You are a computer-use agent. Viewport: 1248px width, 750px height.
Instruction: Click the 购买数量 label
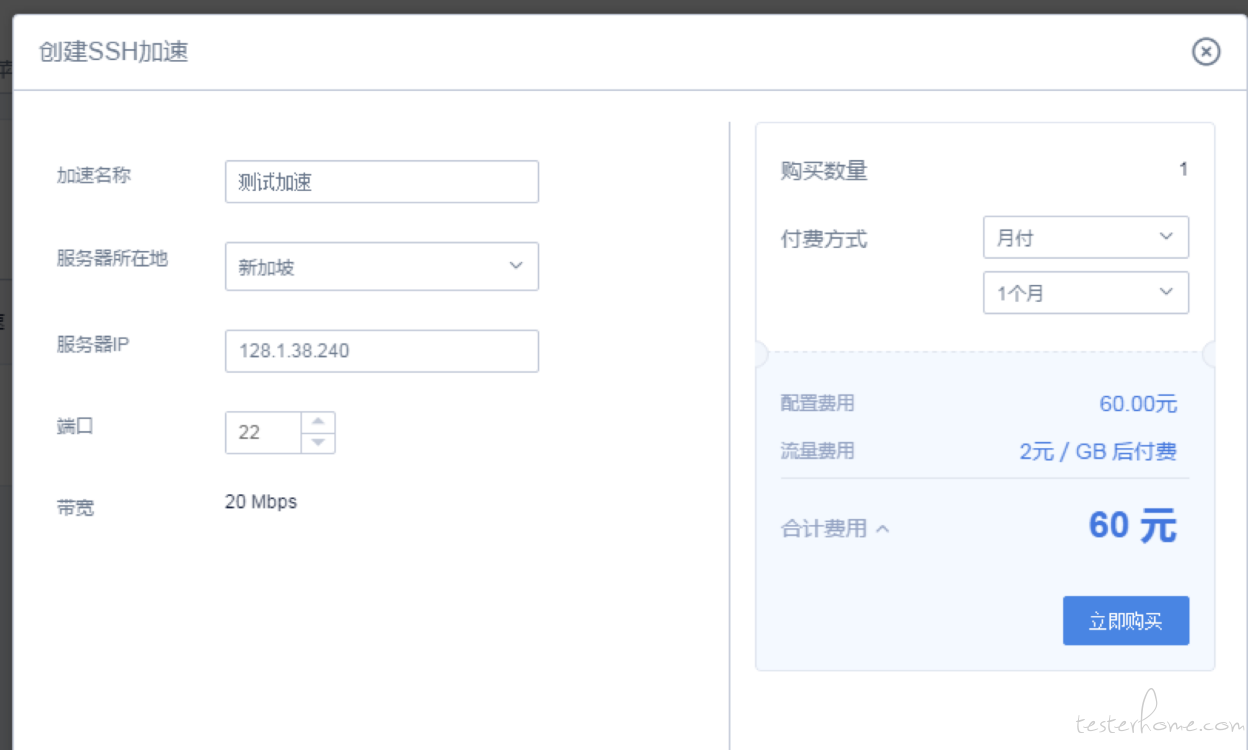(x=824, y=171)
